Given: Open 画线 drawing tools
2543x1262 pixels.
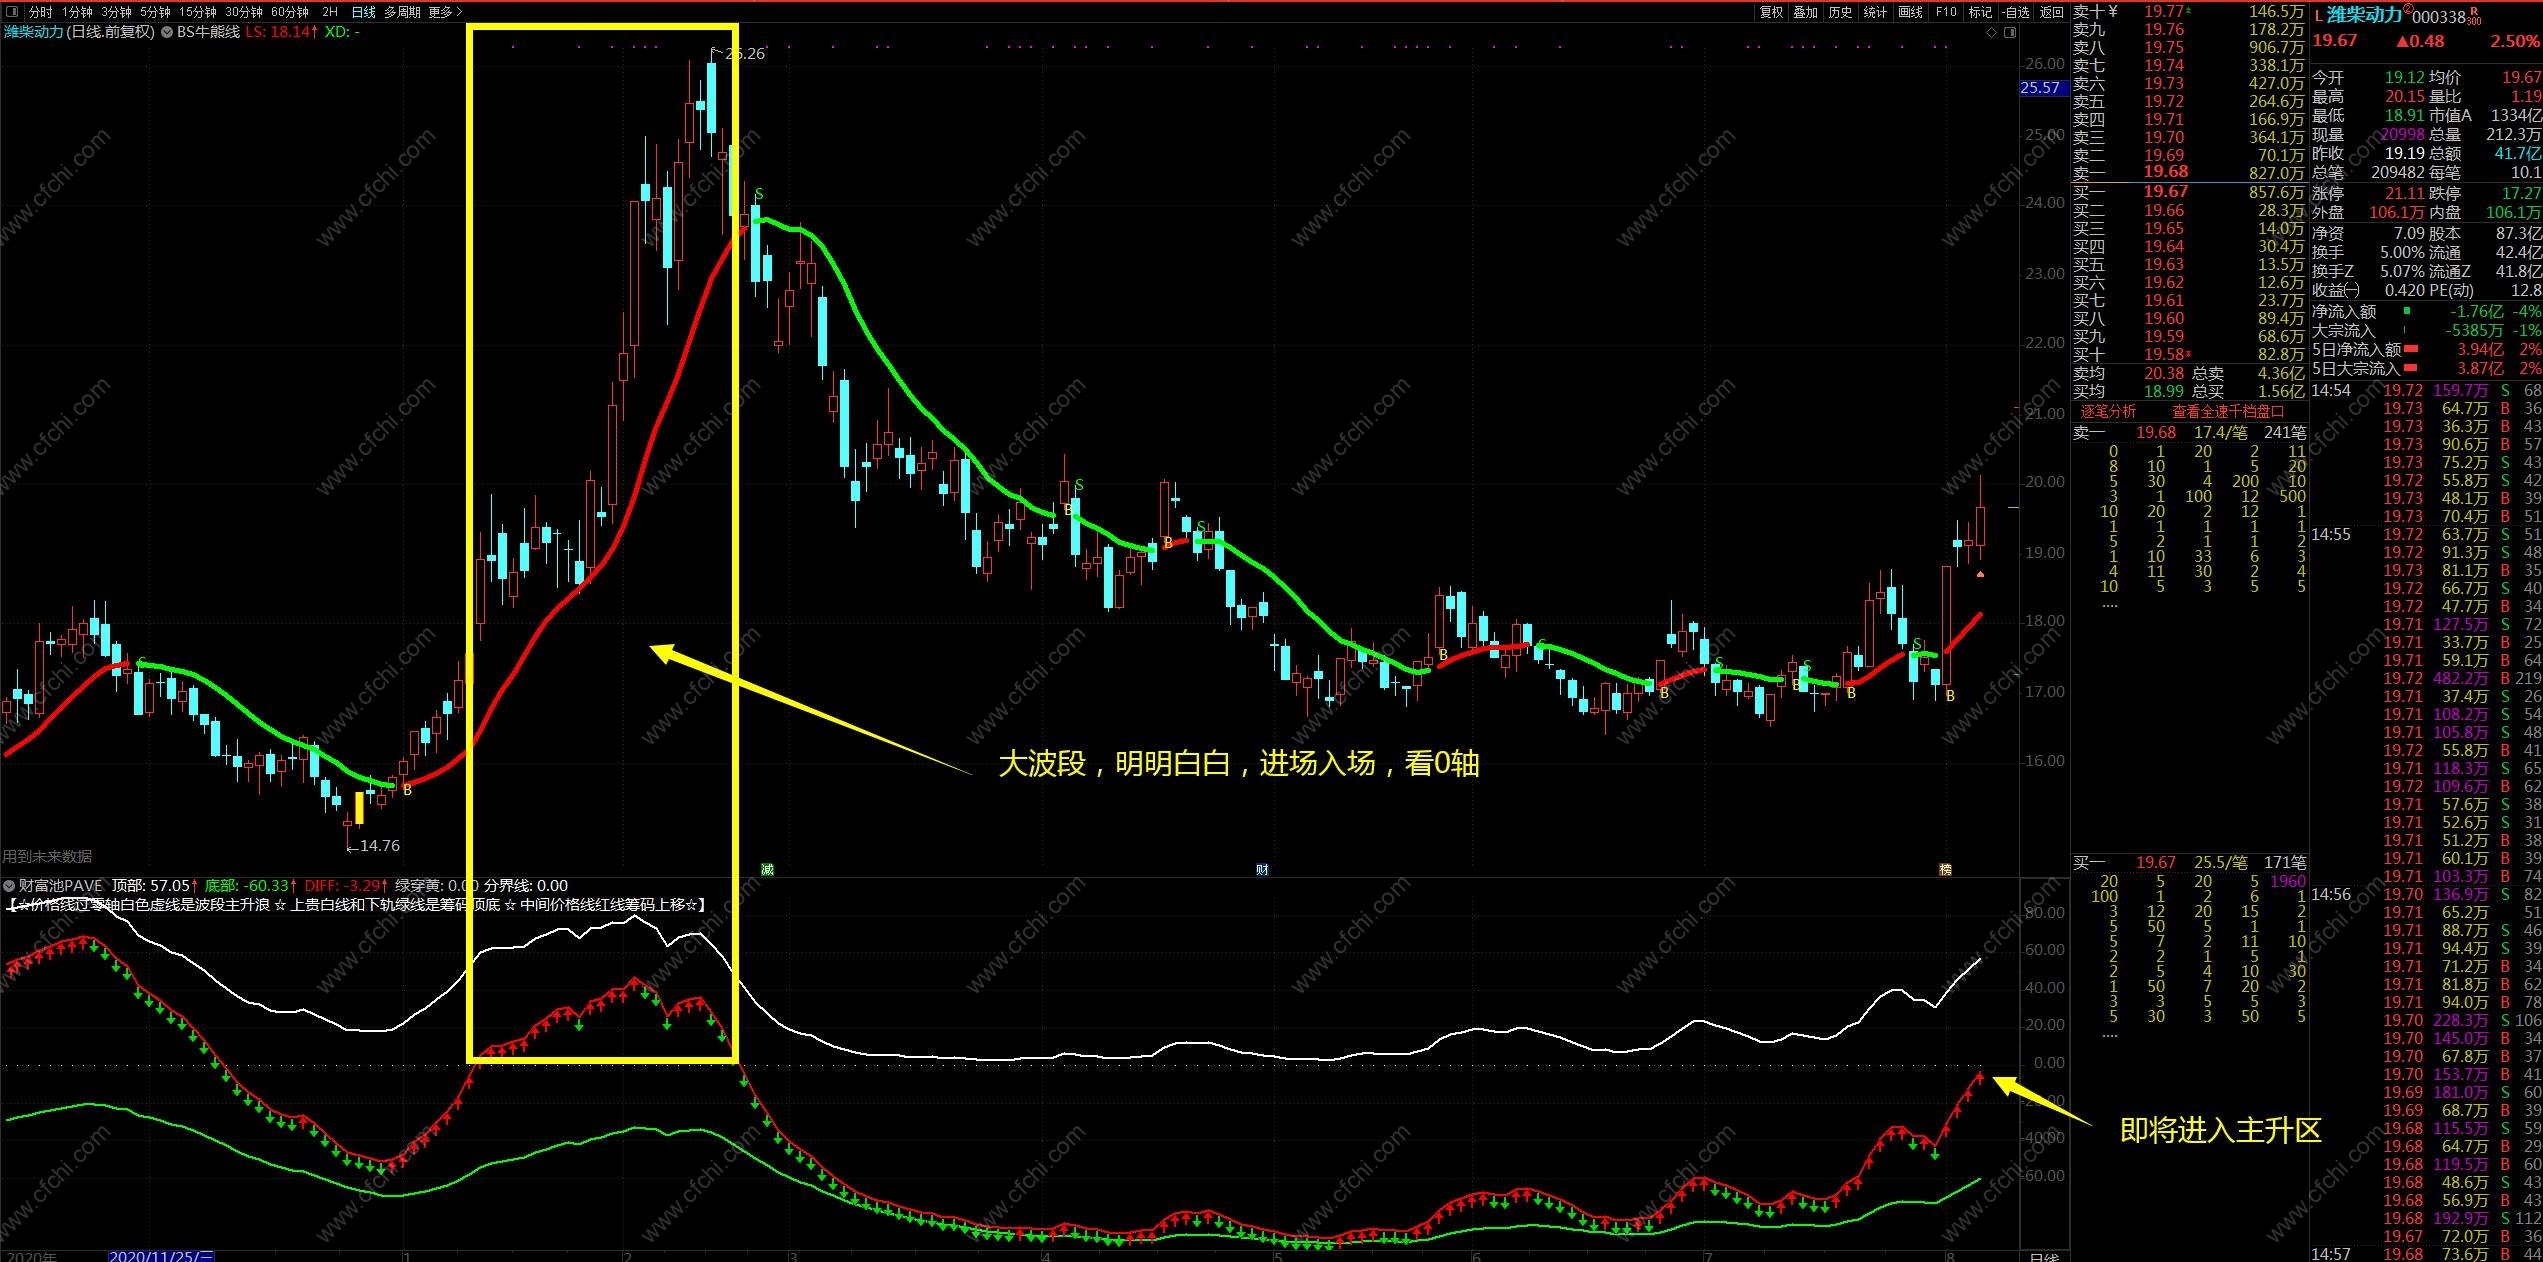Looking at the screenshot, I should pos(1910,12).
